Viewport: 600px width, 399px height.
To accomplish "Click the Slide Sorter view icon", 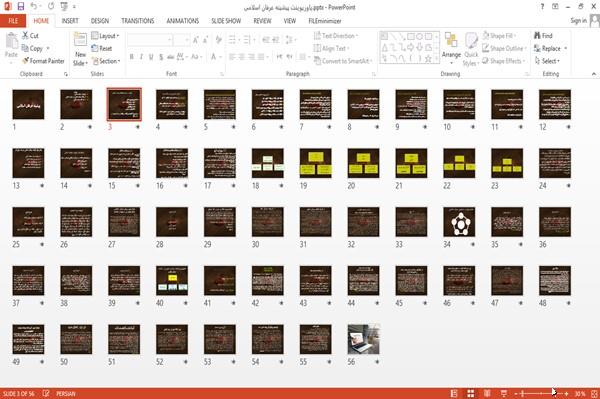I will click(471, 393).
